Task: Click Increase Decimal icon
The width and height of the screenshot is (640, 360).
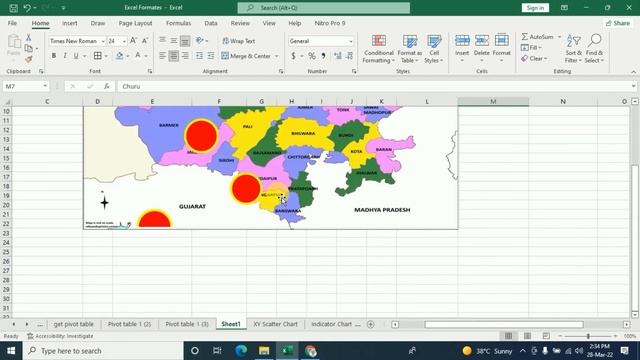Action: point(338,56)
